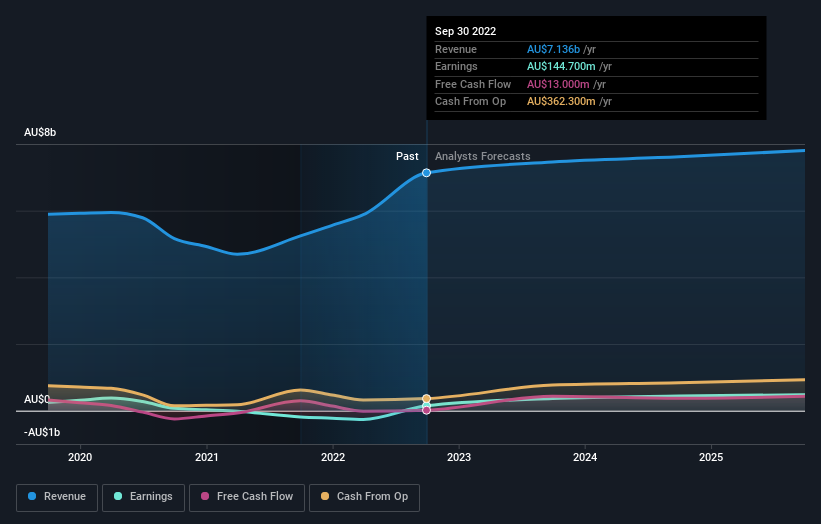This screenshot has height=524, width=821.
Task: Click the 2025 x-axis label
Action: tap(711, 458)
